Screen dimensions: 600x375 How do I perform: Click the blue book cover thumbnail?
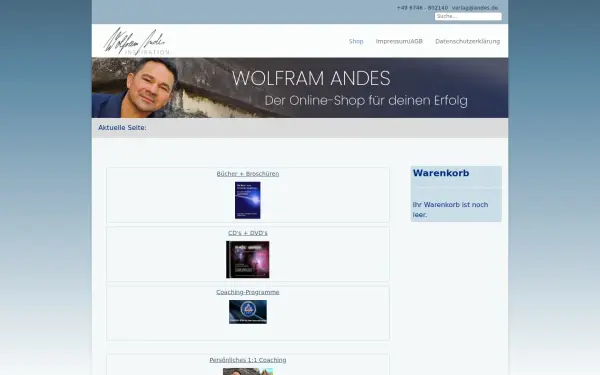pyautogui.click(x=248, y=200)
